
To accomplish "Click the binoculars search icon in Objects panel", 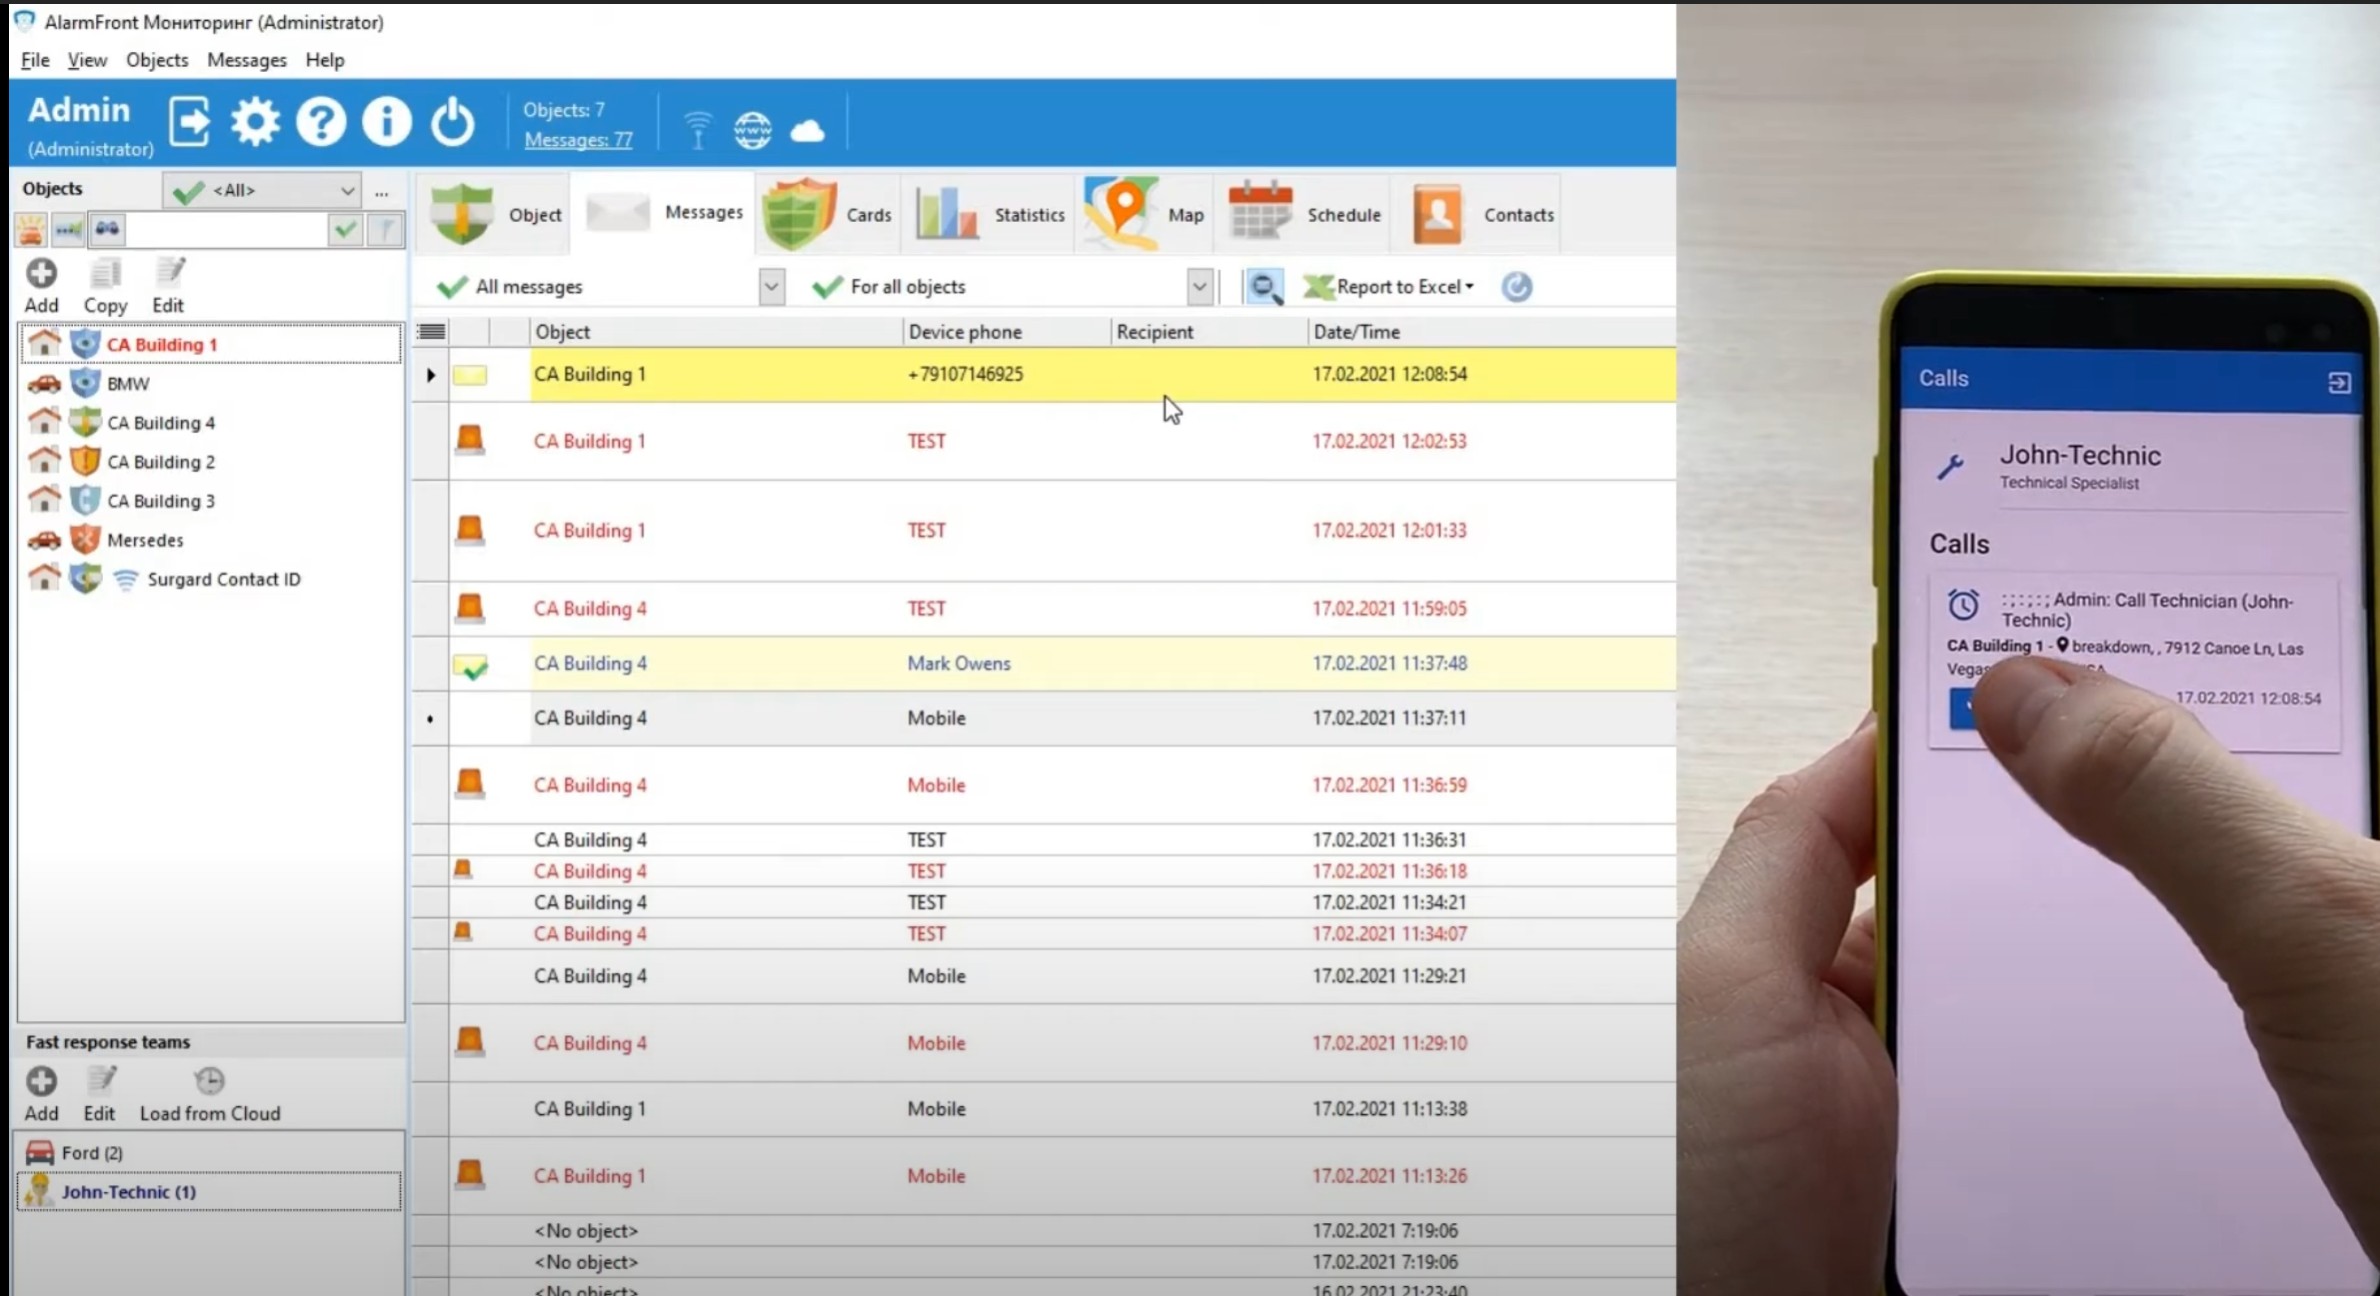I will pyautogui.click(x=107, y=230).
